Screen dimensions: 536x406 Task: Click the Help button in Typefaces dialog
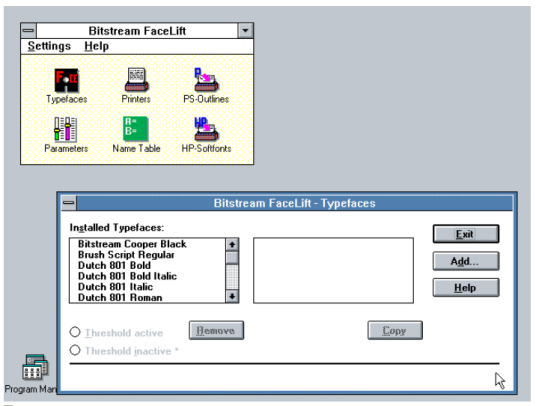coord(466,287)
